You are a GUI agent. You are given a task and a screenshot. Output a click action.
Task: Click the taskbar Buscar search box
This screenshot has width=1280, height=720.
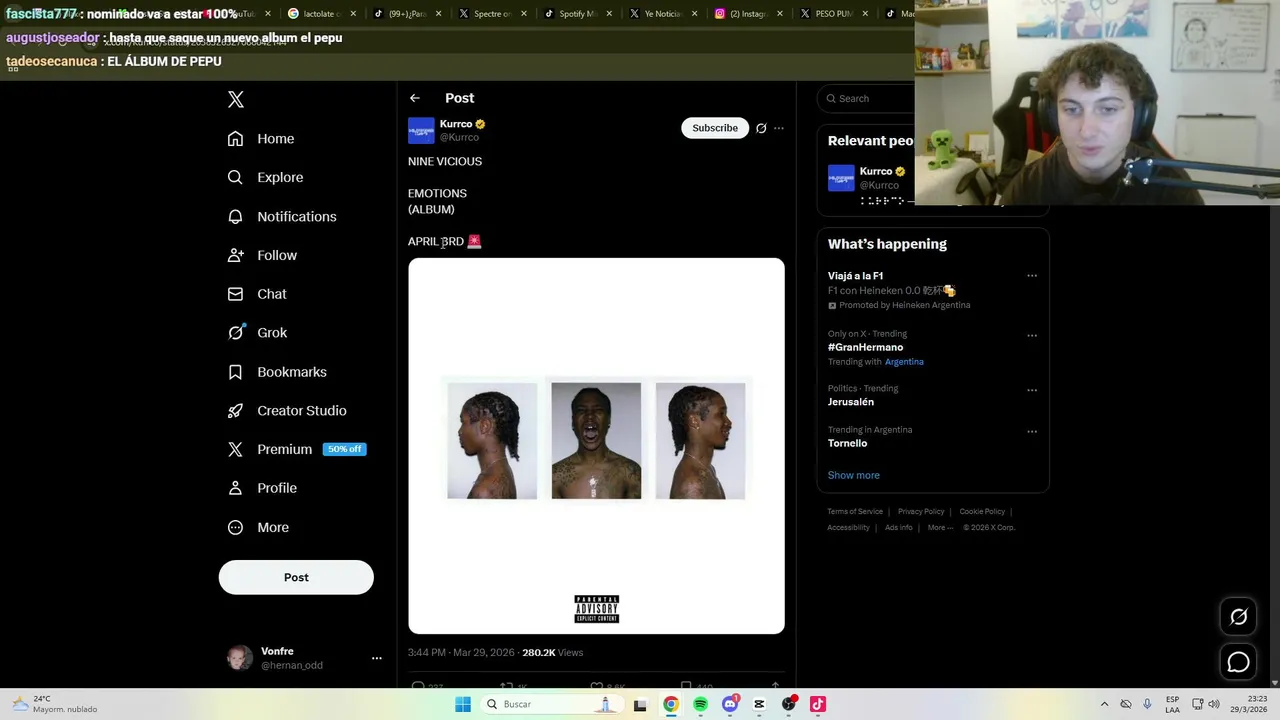pyautogui.click(x=552, y=704)
